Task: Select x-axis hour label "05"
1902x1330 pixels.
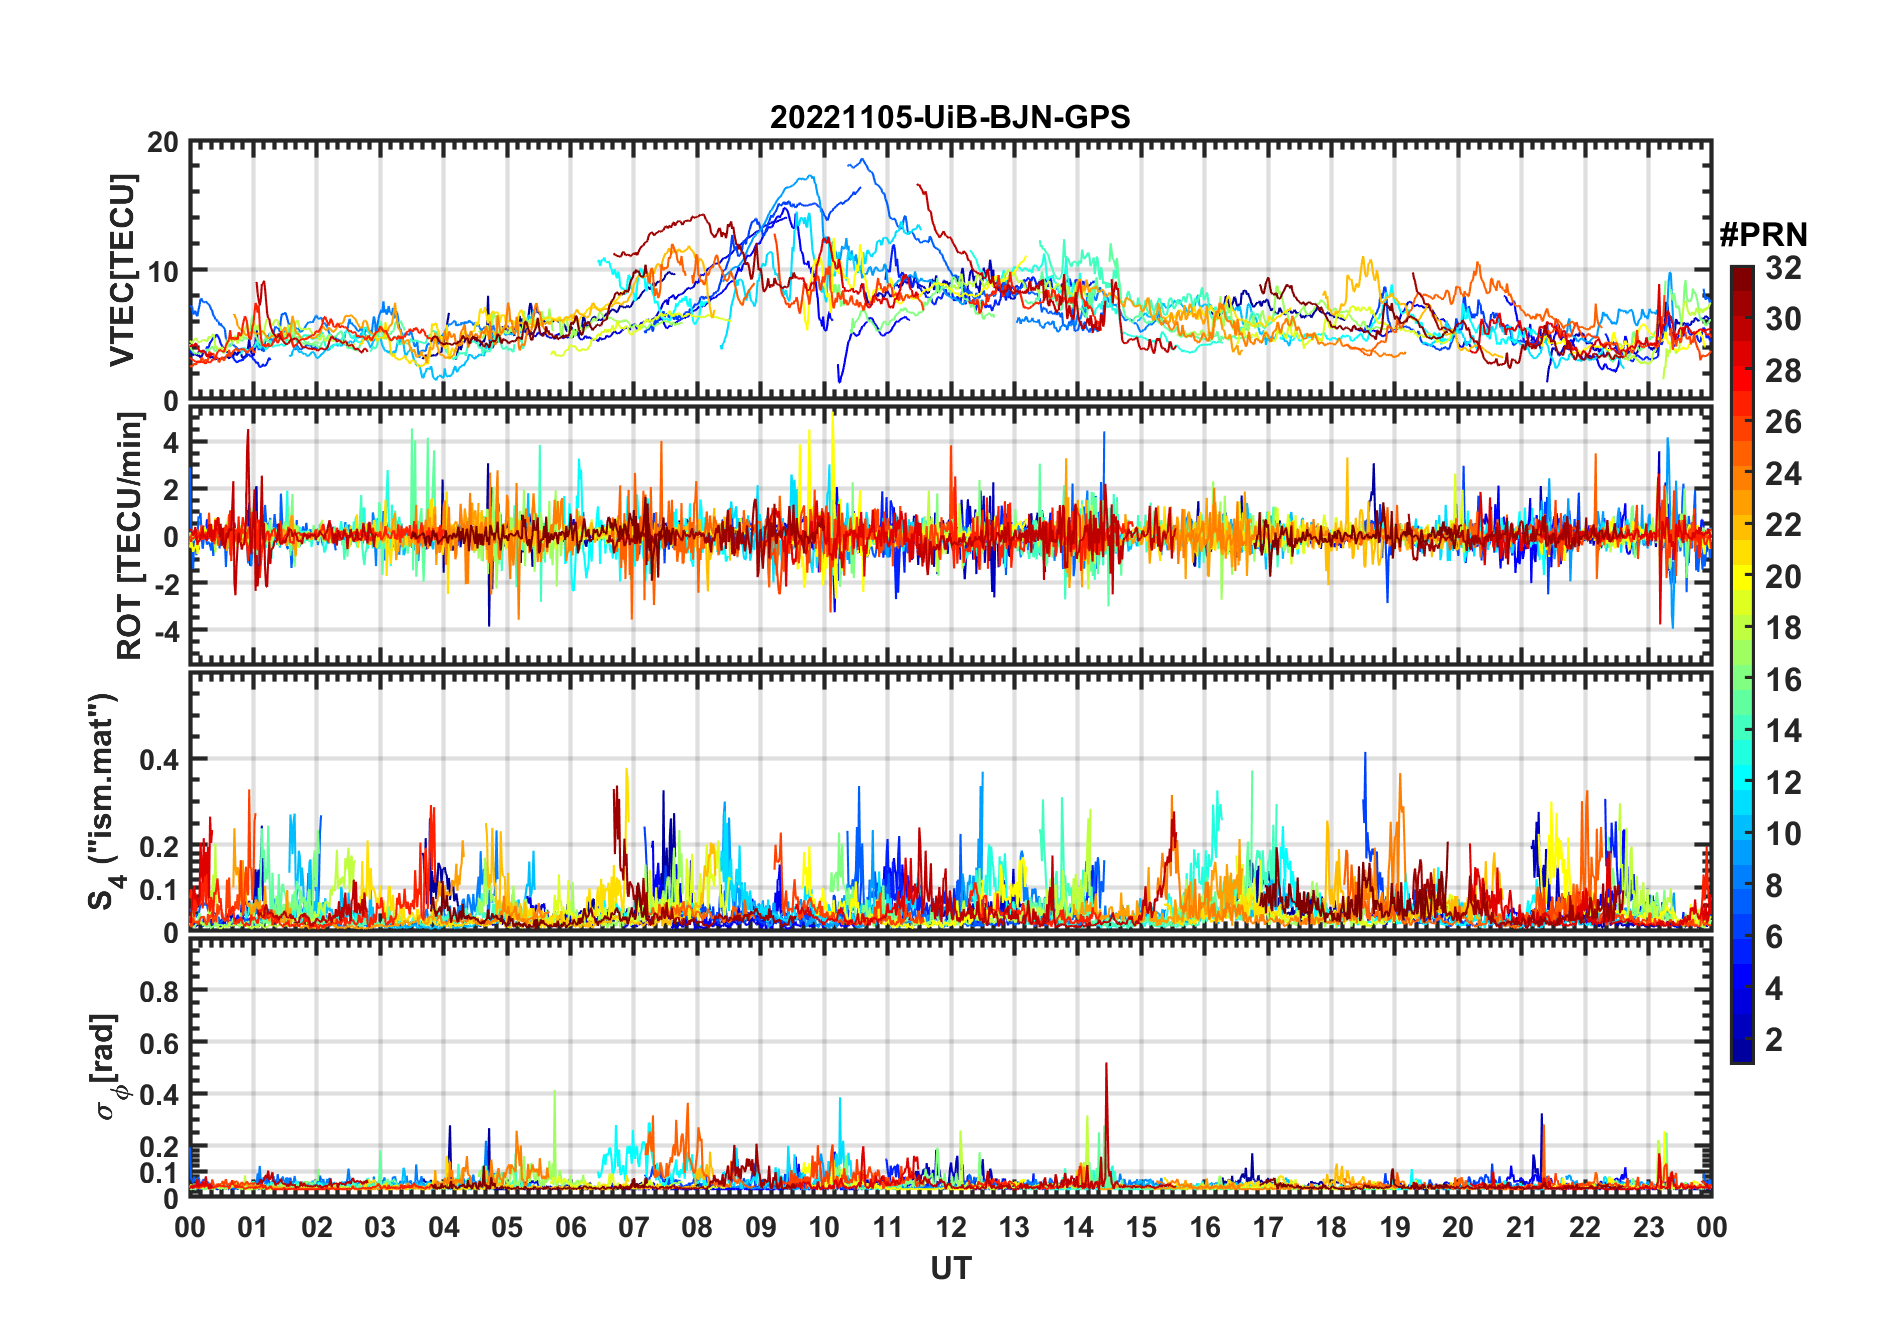Action: click(507, 1227)
